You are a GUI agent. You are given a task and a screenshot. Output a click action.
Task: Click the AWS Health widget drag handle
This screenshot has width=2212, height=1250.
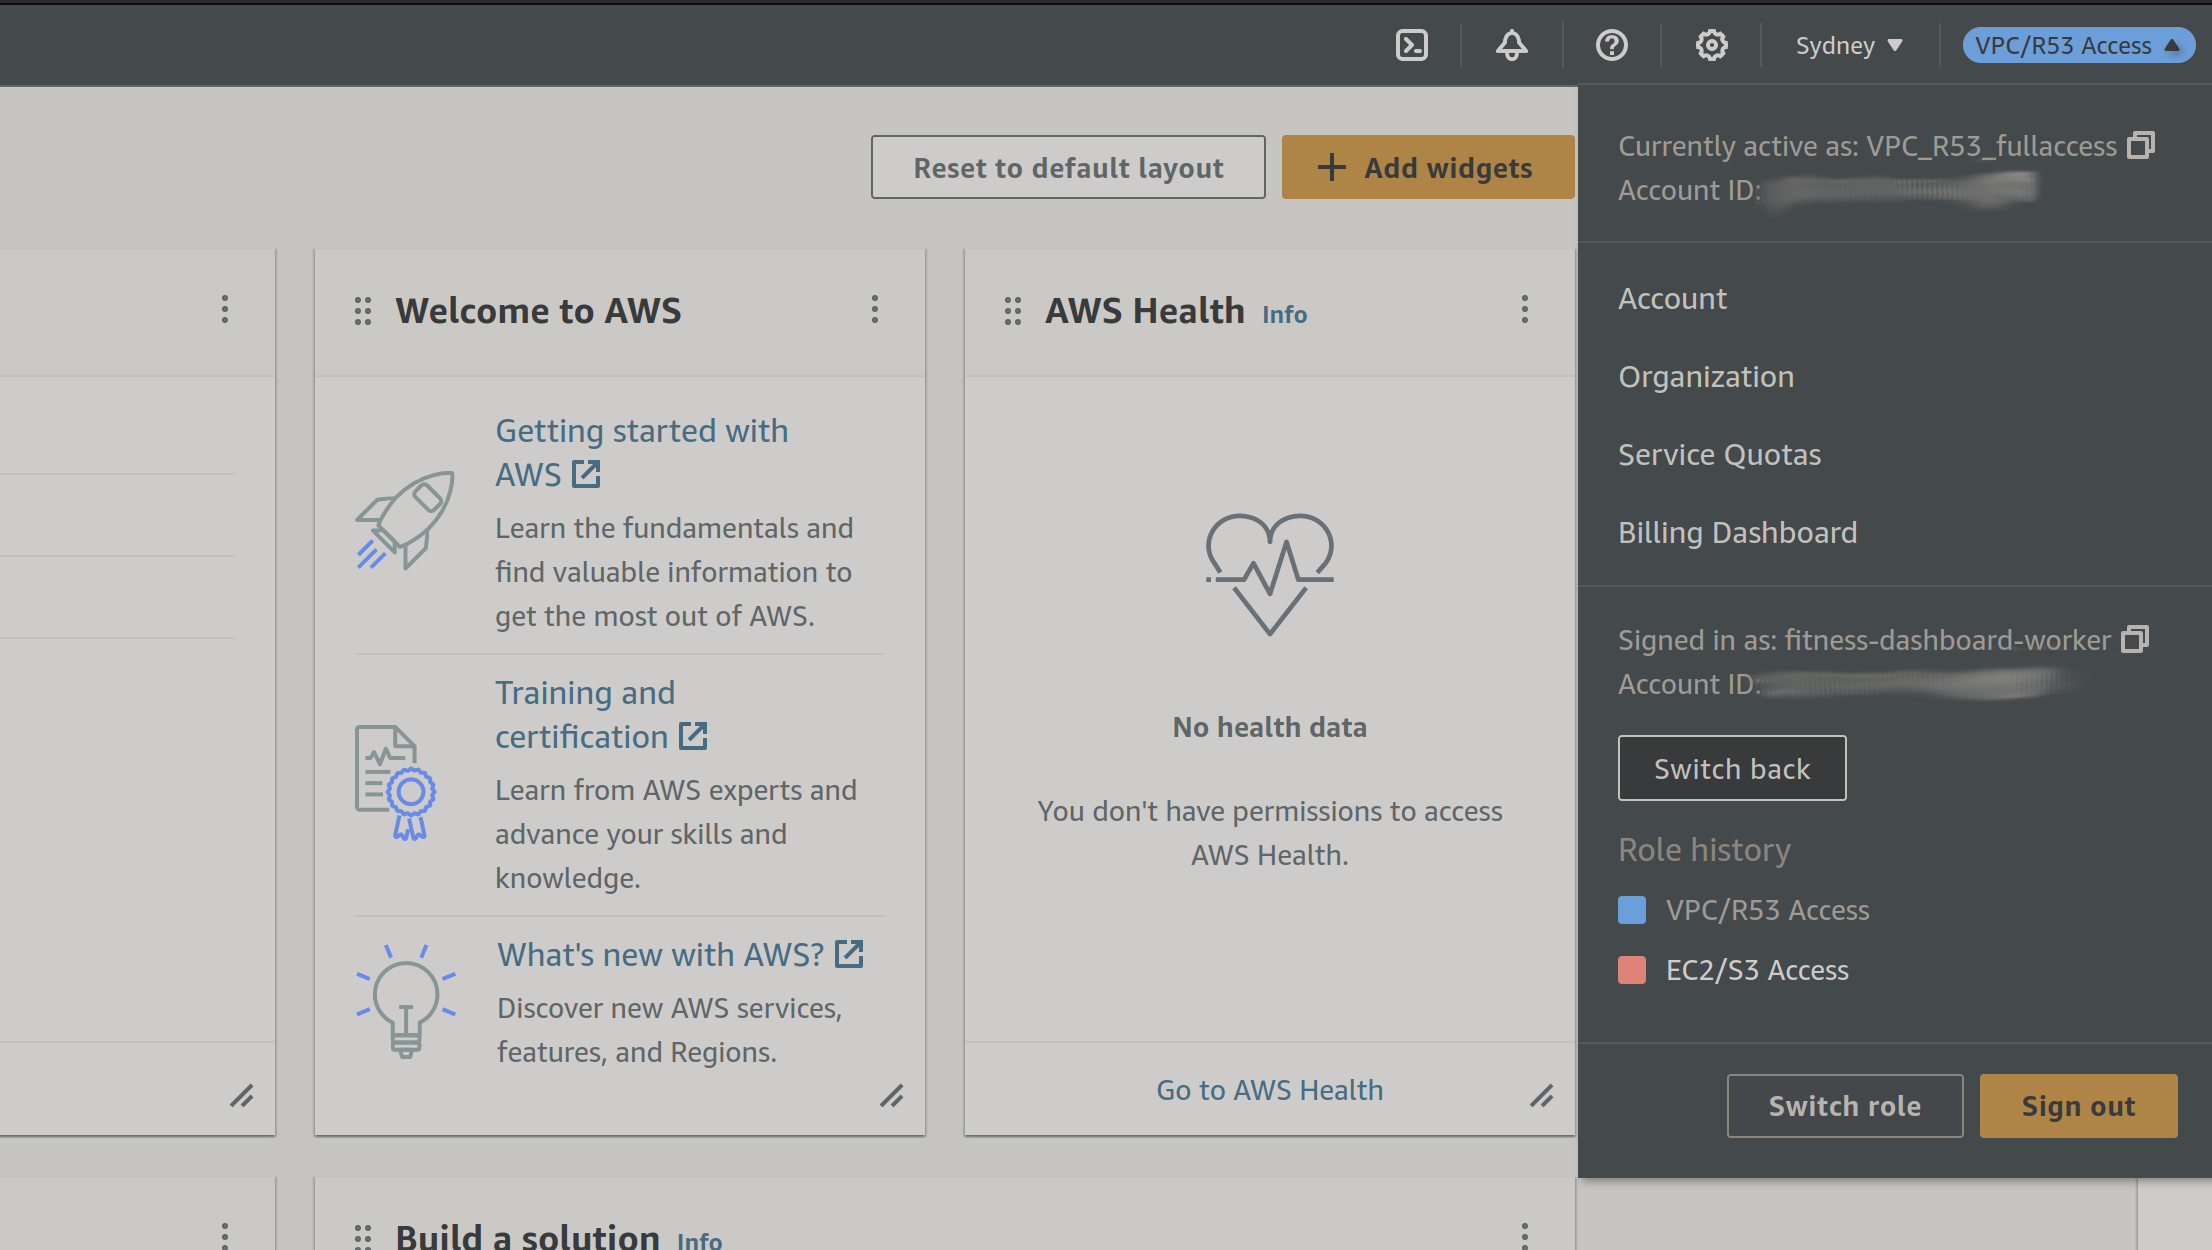point(1012,311)
